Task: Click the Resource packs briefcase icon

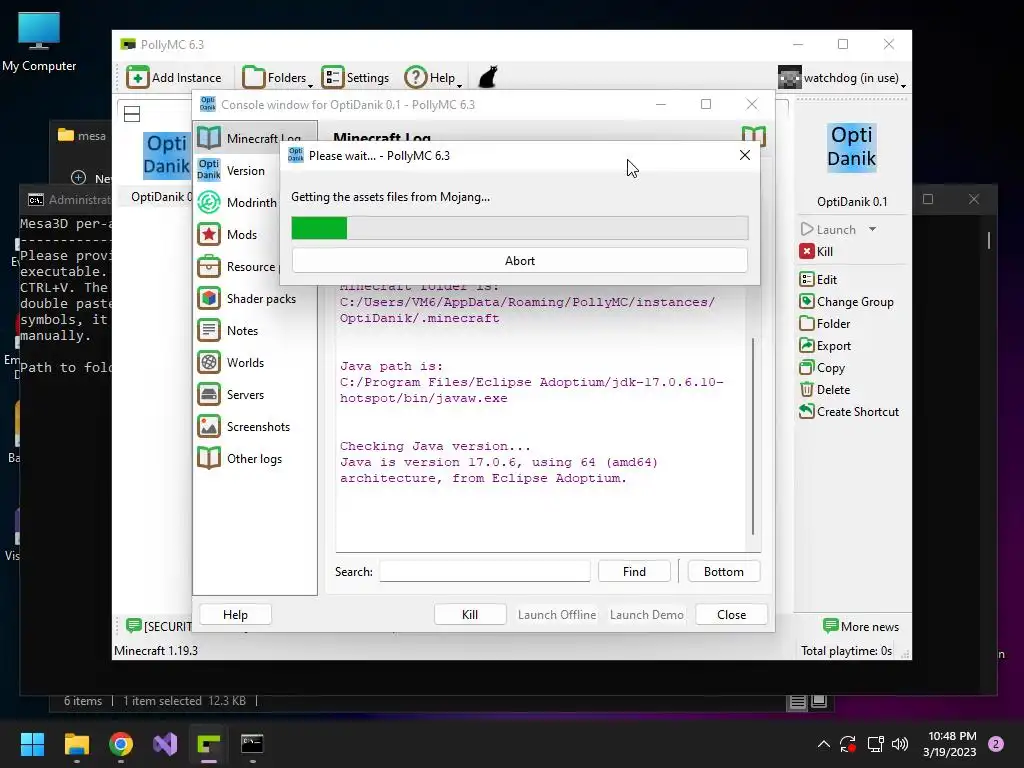Action: [209, 266]
